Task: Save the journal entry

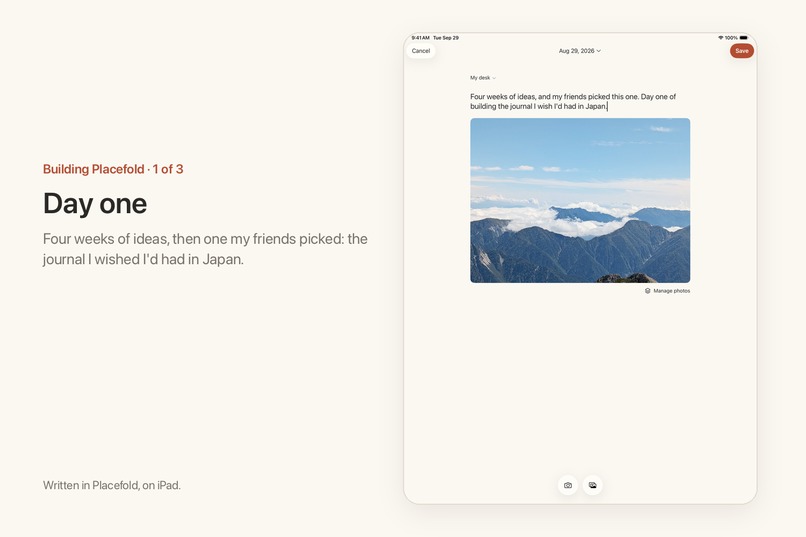Action: pyautogui.click(x=742, y=51)
